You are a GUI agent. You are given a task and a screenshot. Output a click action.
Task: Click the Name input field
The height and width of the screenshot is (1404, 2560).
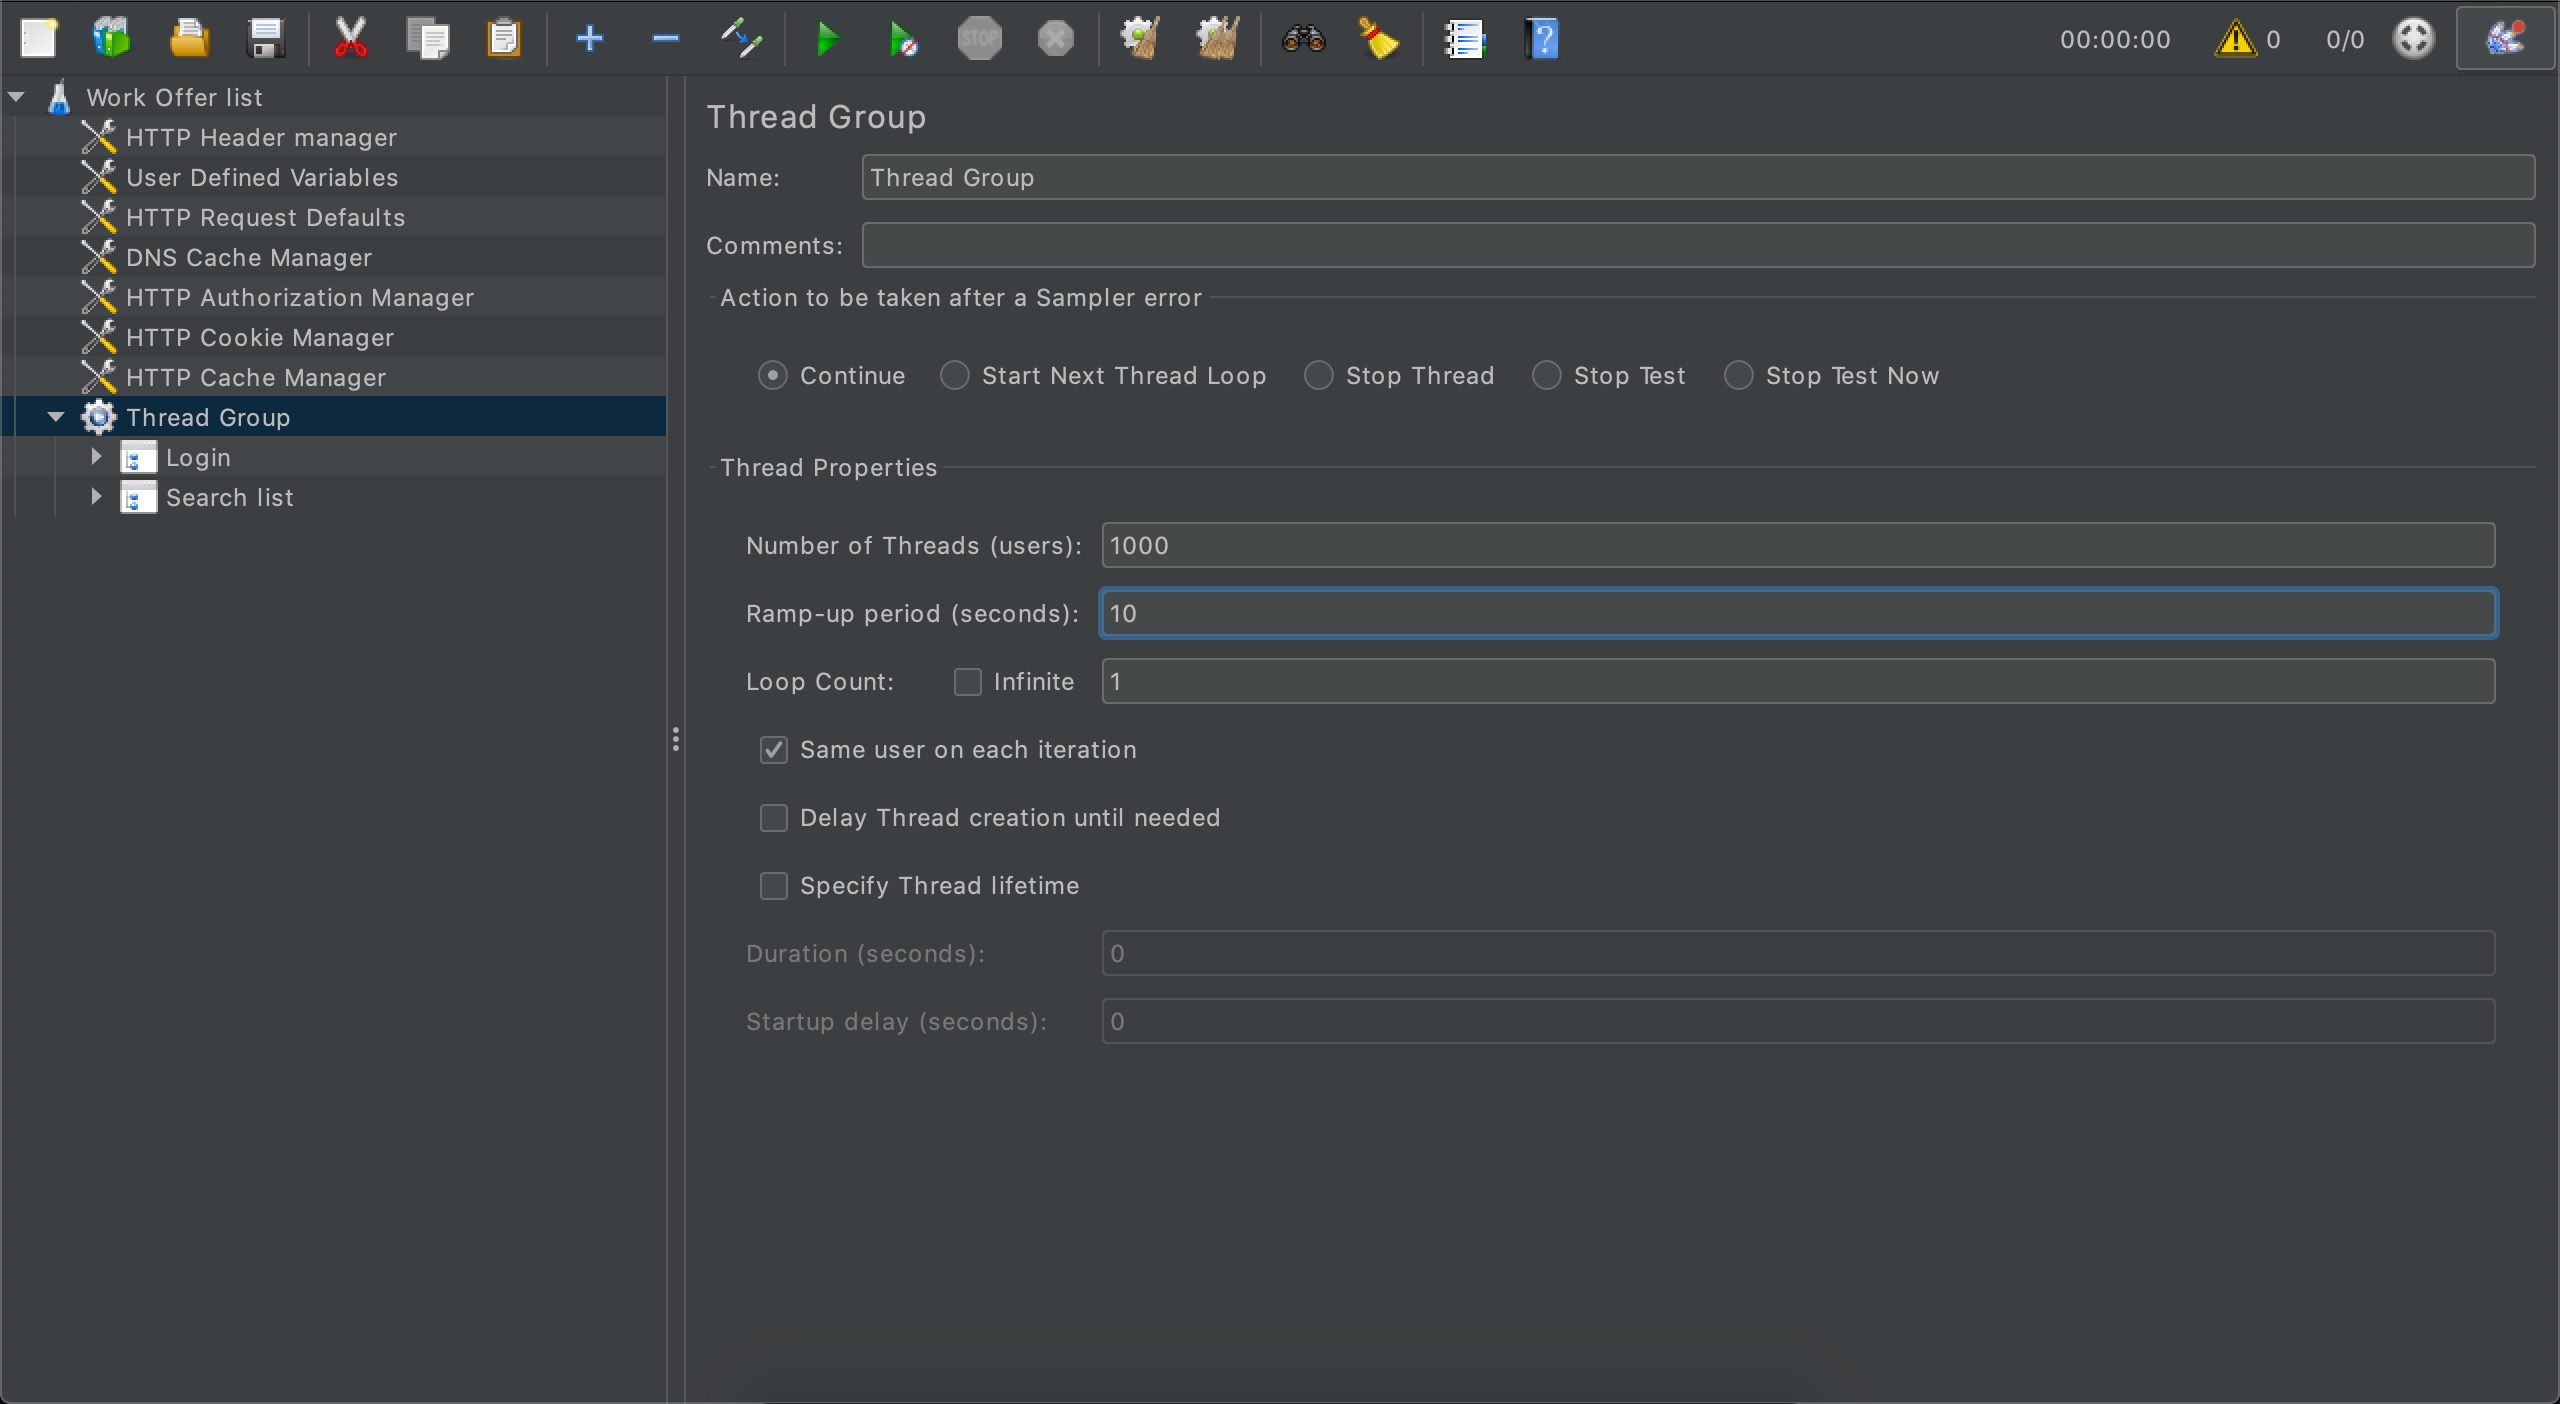pos(1698,177)
